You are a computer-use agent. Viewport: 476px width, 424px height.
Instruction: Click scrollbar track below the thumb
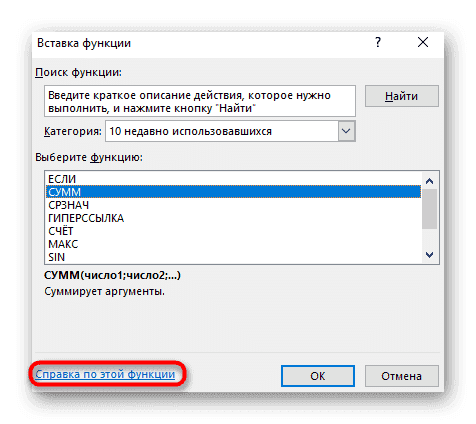pyautogui.click(x=429, y=239)
